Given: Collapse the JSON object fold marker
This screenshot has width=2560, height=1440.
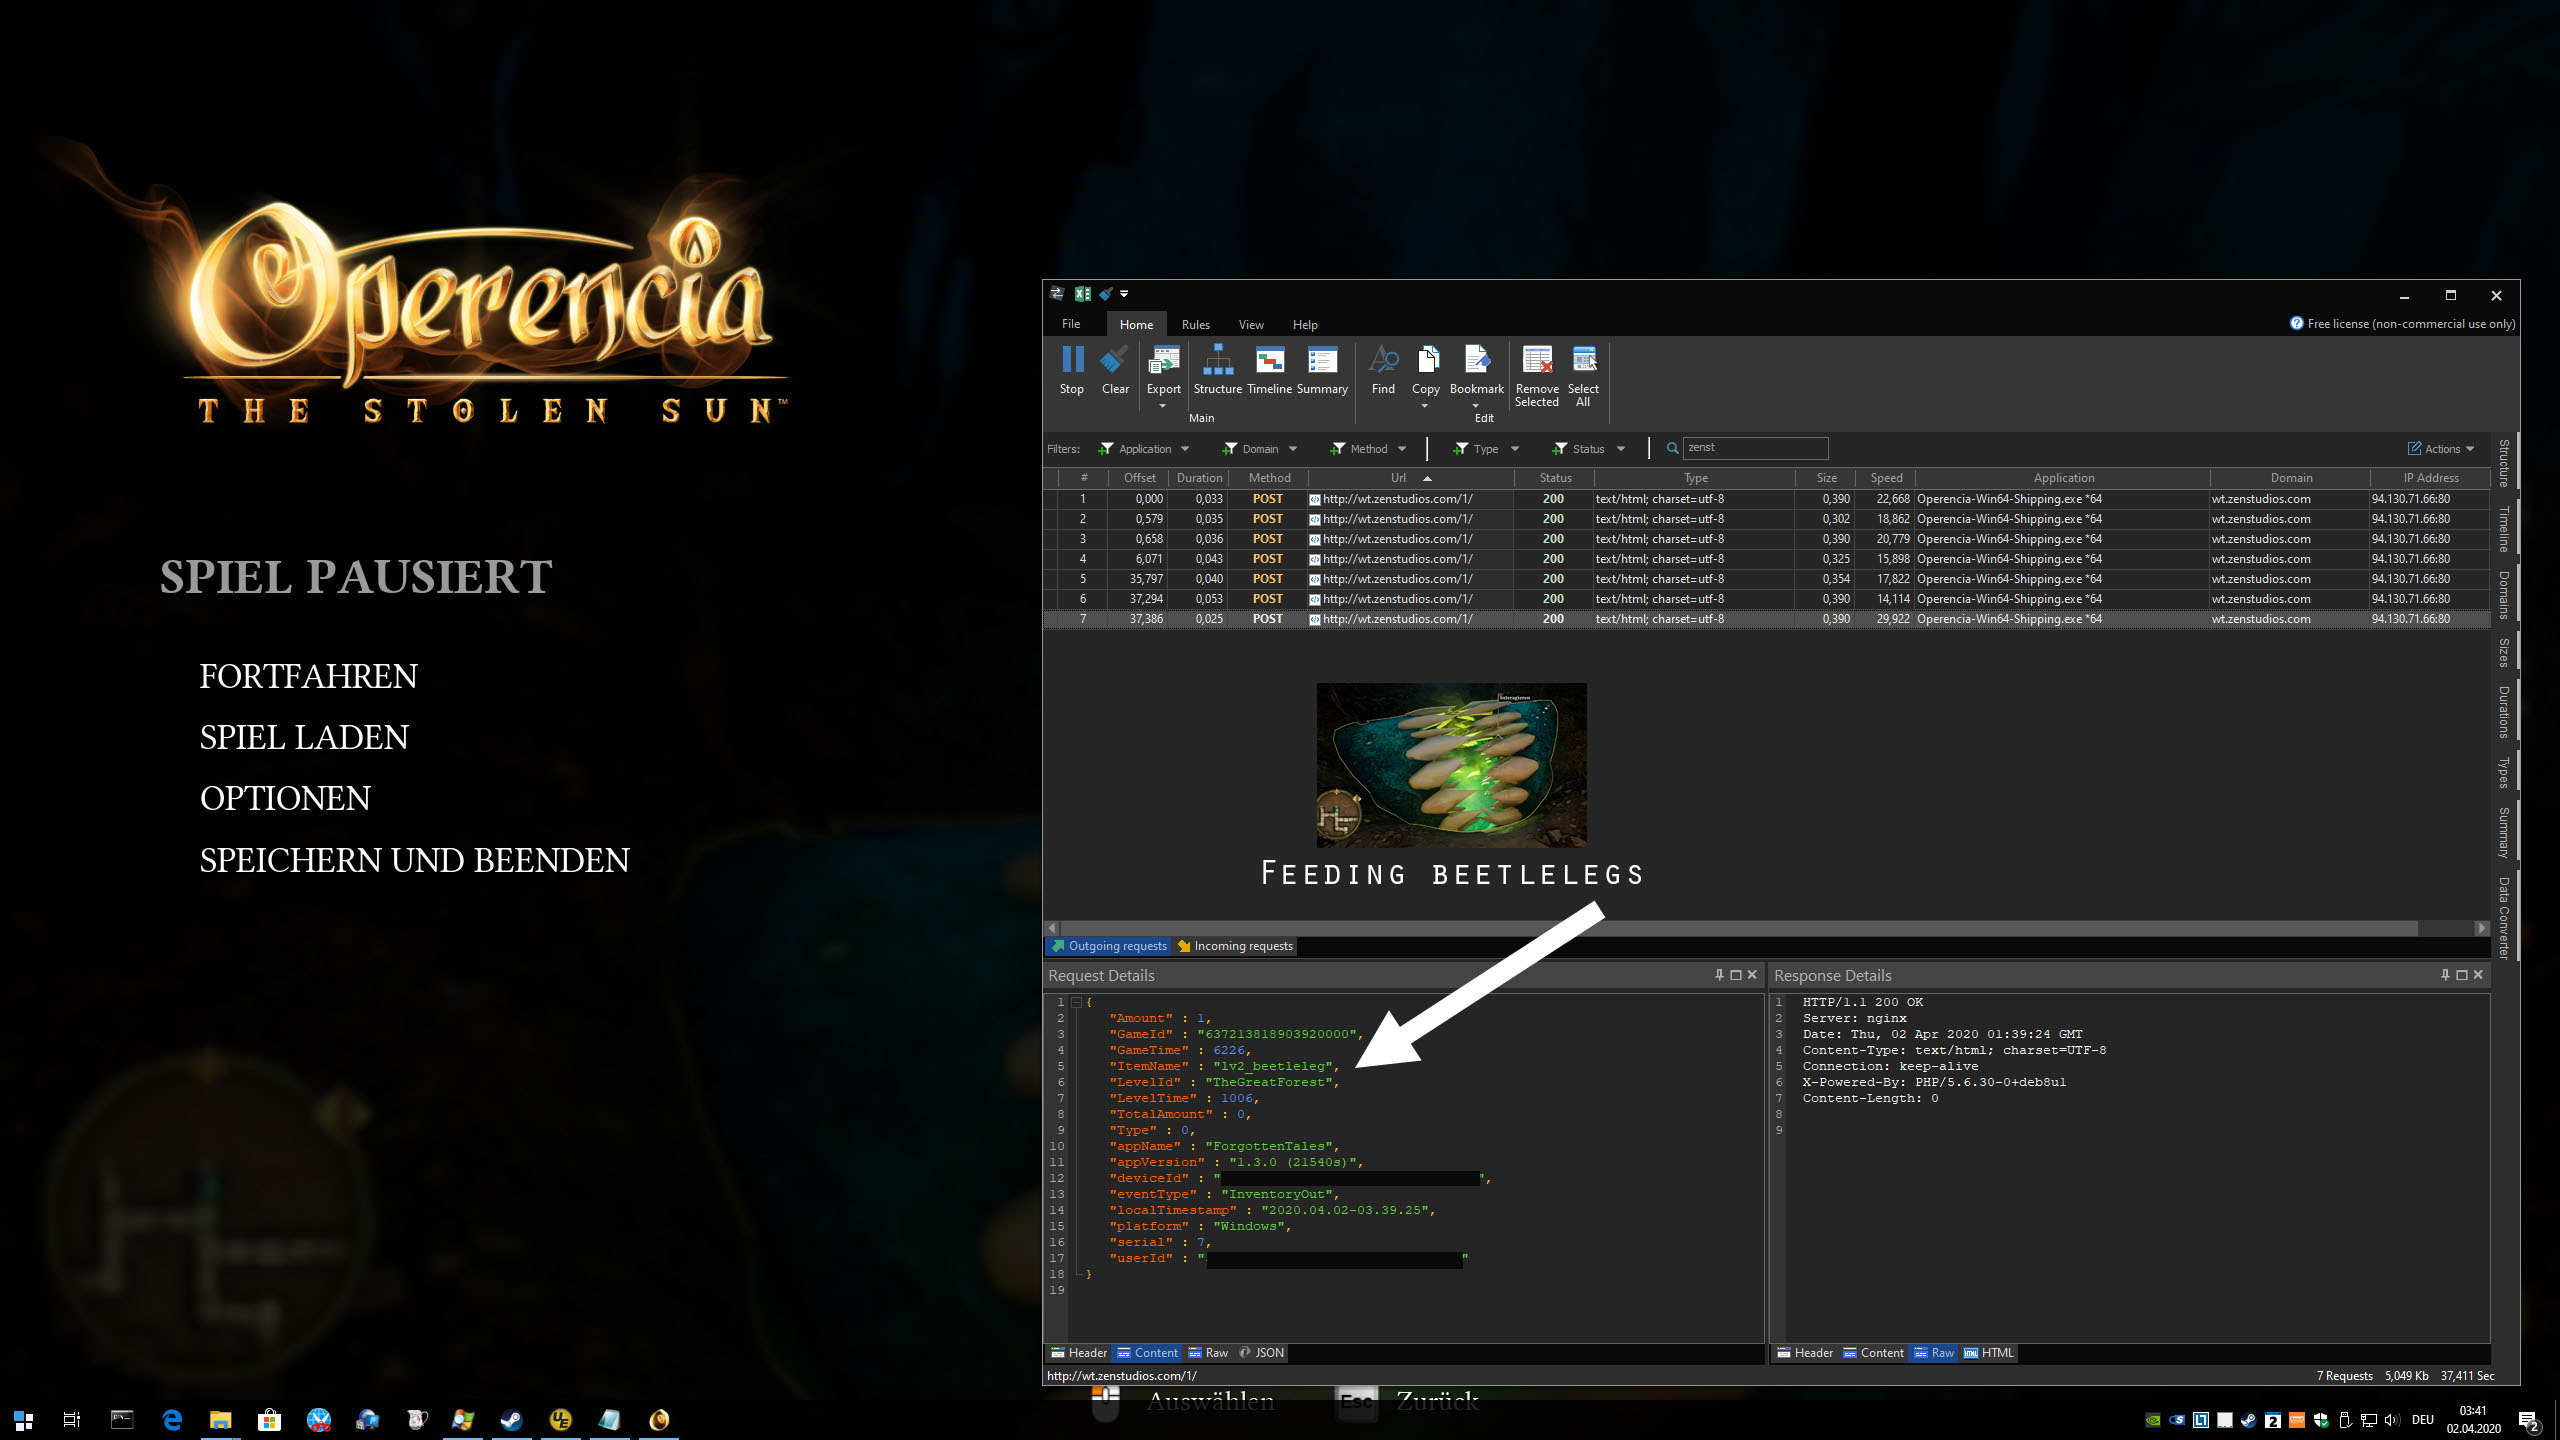Looking at the screenshot, I should pyautogui.click(x=1077, y=1002).
